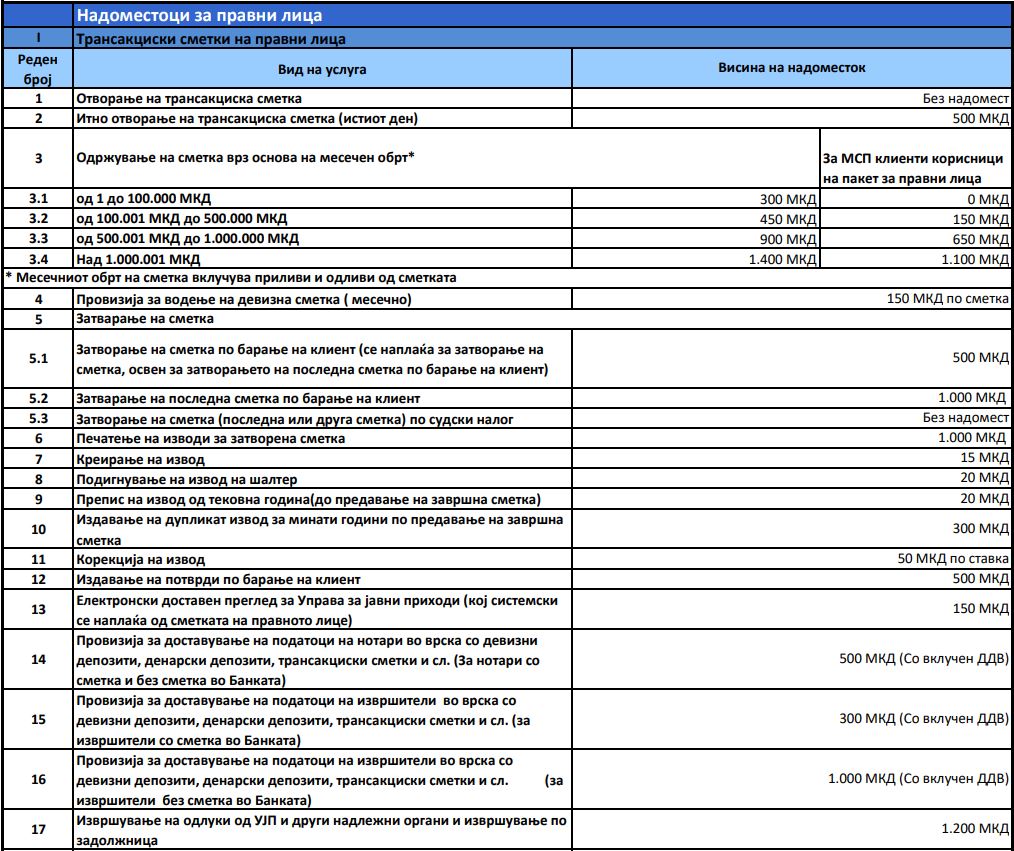This screenshot has height=851, width=1014.
Task: Click the '15 МКД' fee cell
Action: 987,458
